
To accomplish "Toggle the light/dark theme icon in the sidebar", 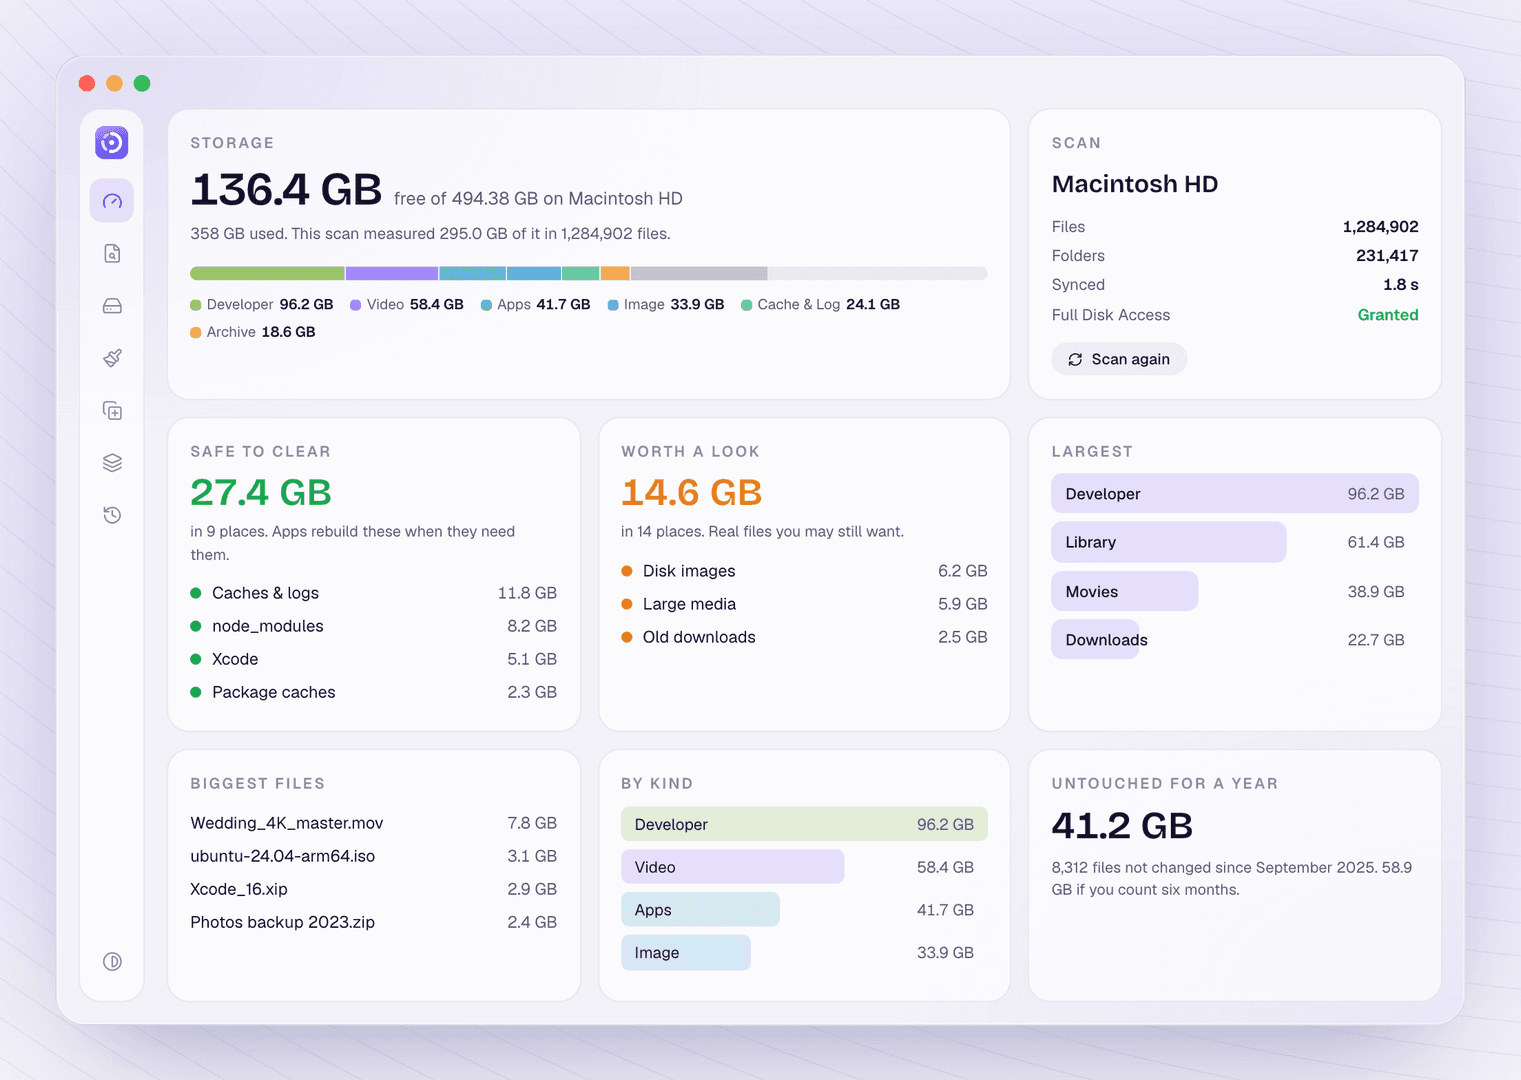I will point(112,961).
